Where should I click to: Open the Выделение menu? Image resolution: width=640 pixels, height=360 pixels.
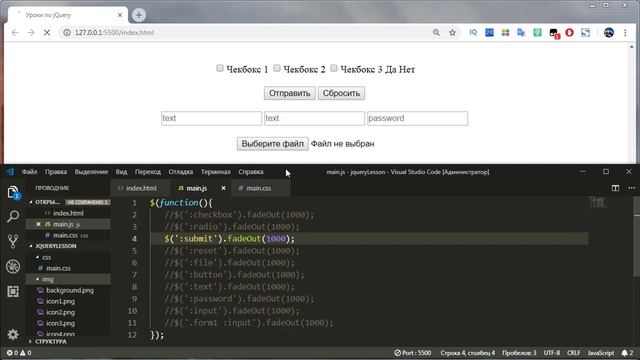91,172
